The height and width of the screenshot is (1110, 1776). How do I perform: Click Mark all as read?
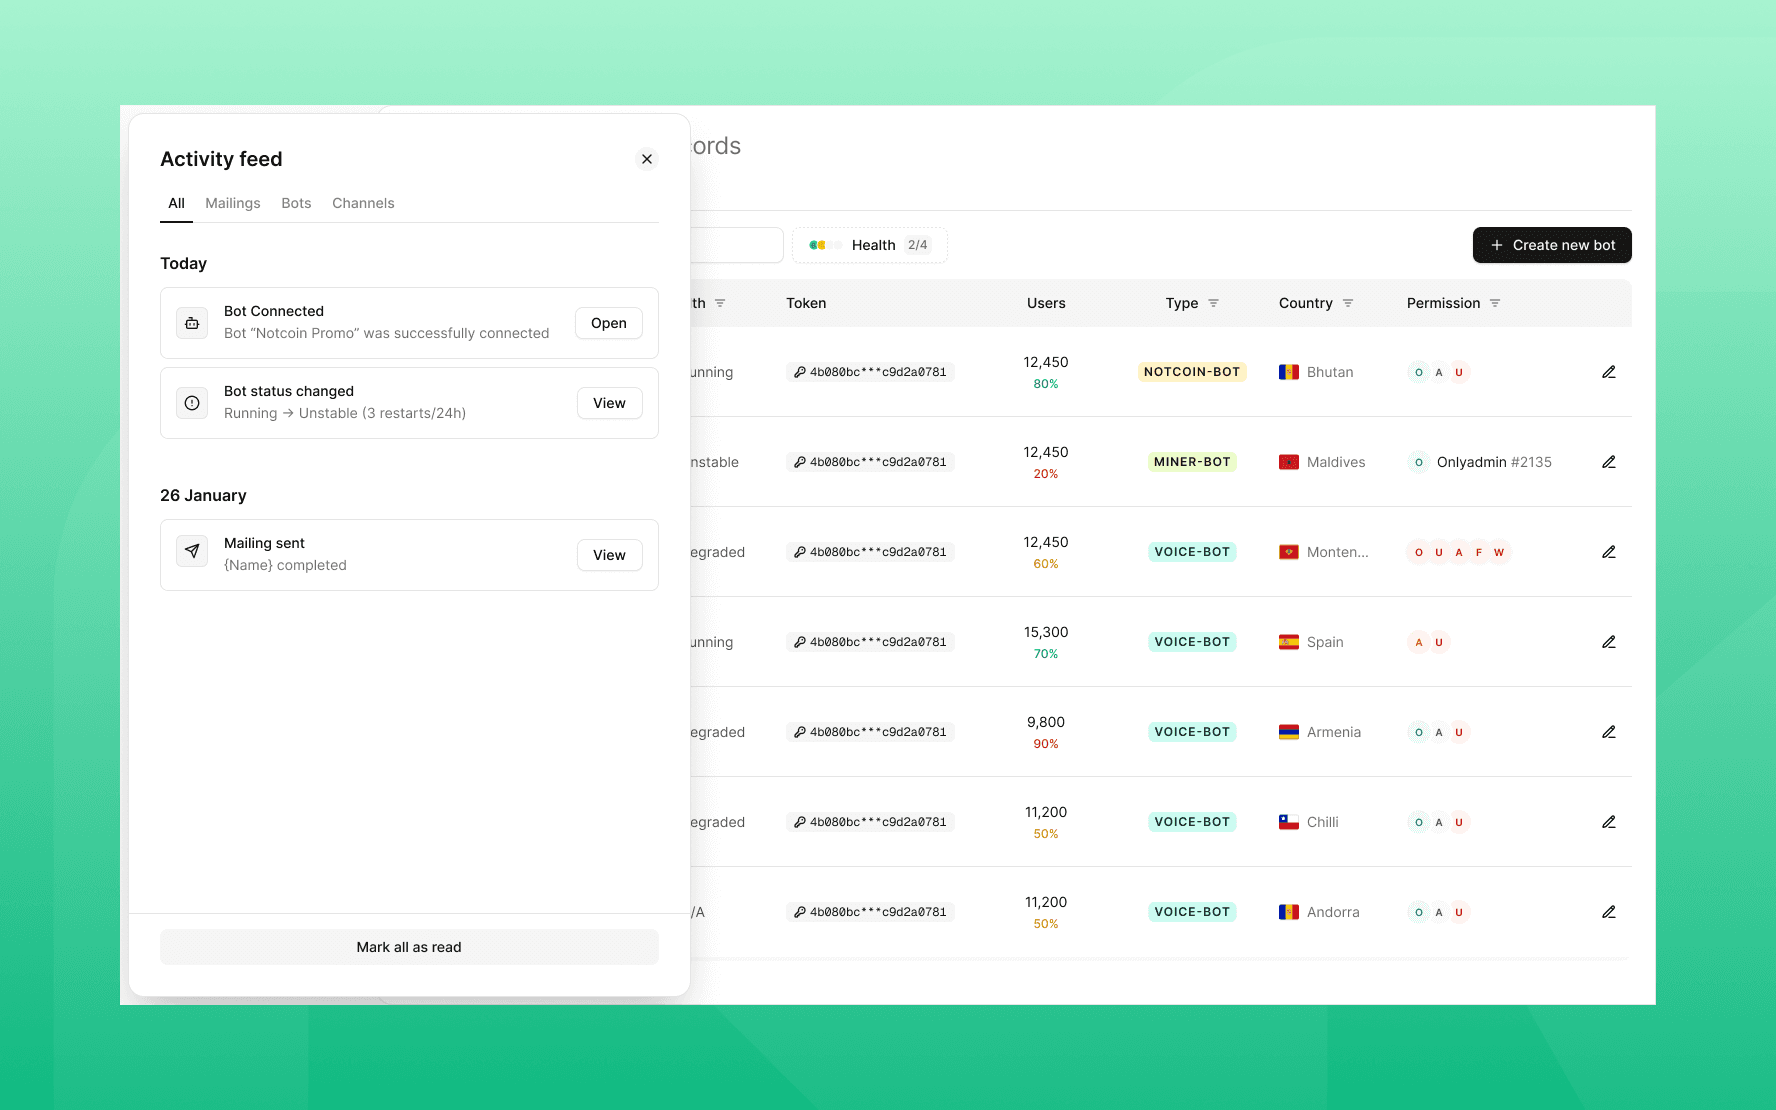(409, 947)
